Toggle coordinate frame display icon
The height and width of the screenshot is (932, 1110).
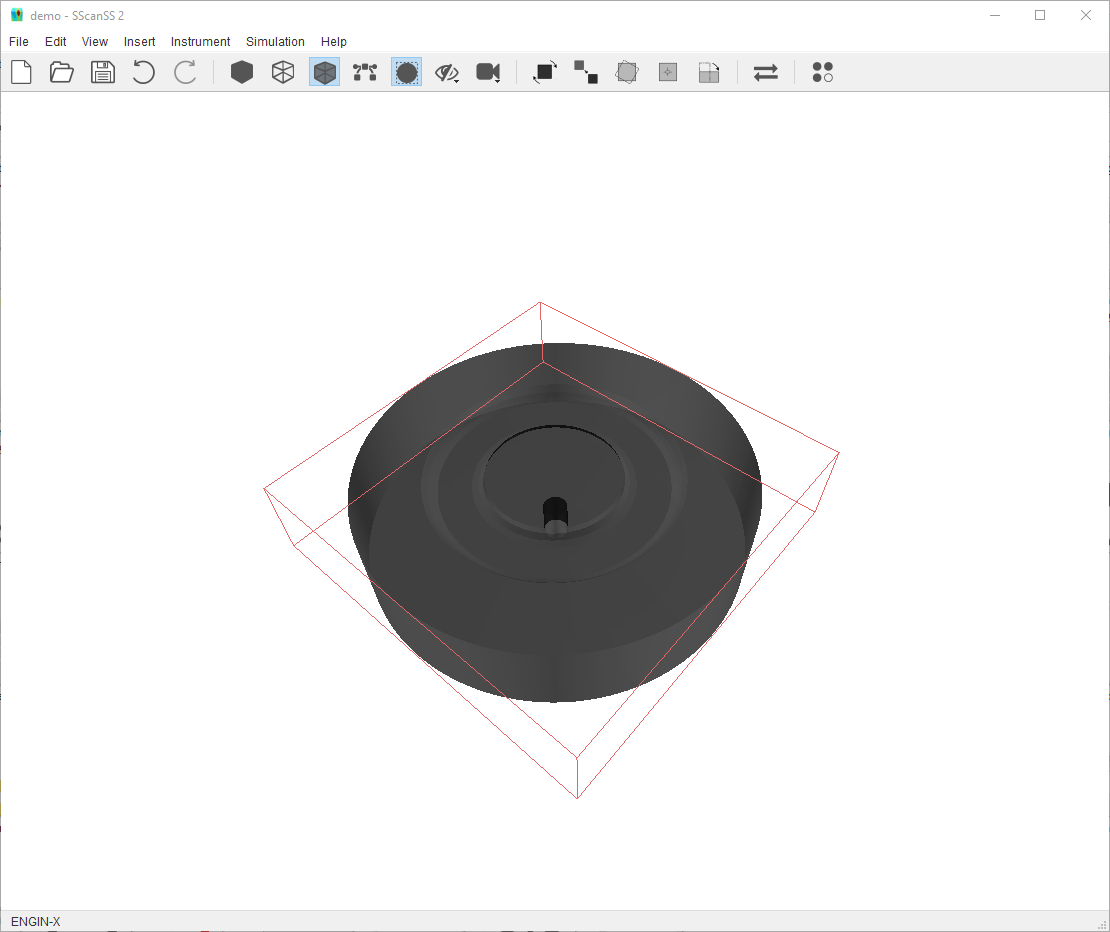pos(365,72)
